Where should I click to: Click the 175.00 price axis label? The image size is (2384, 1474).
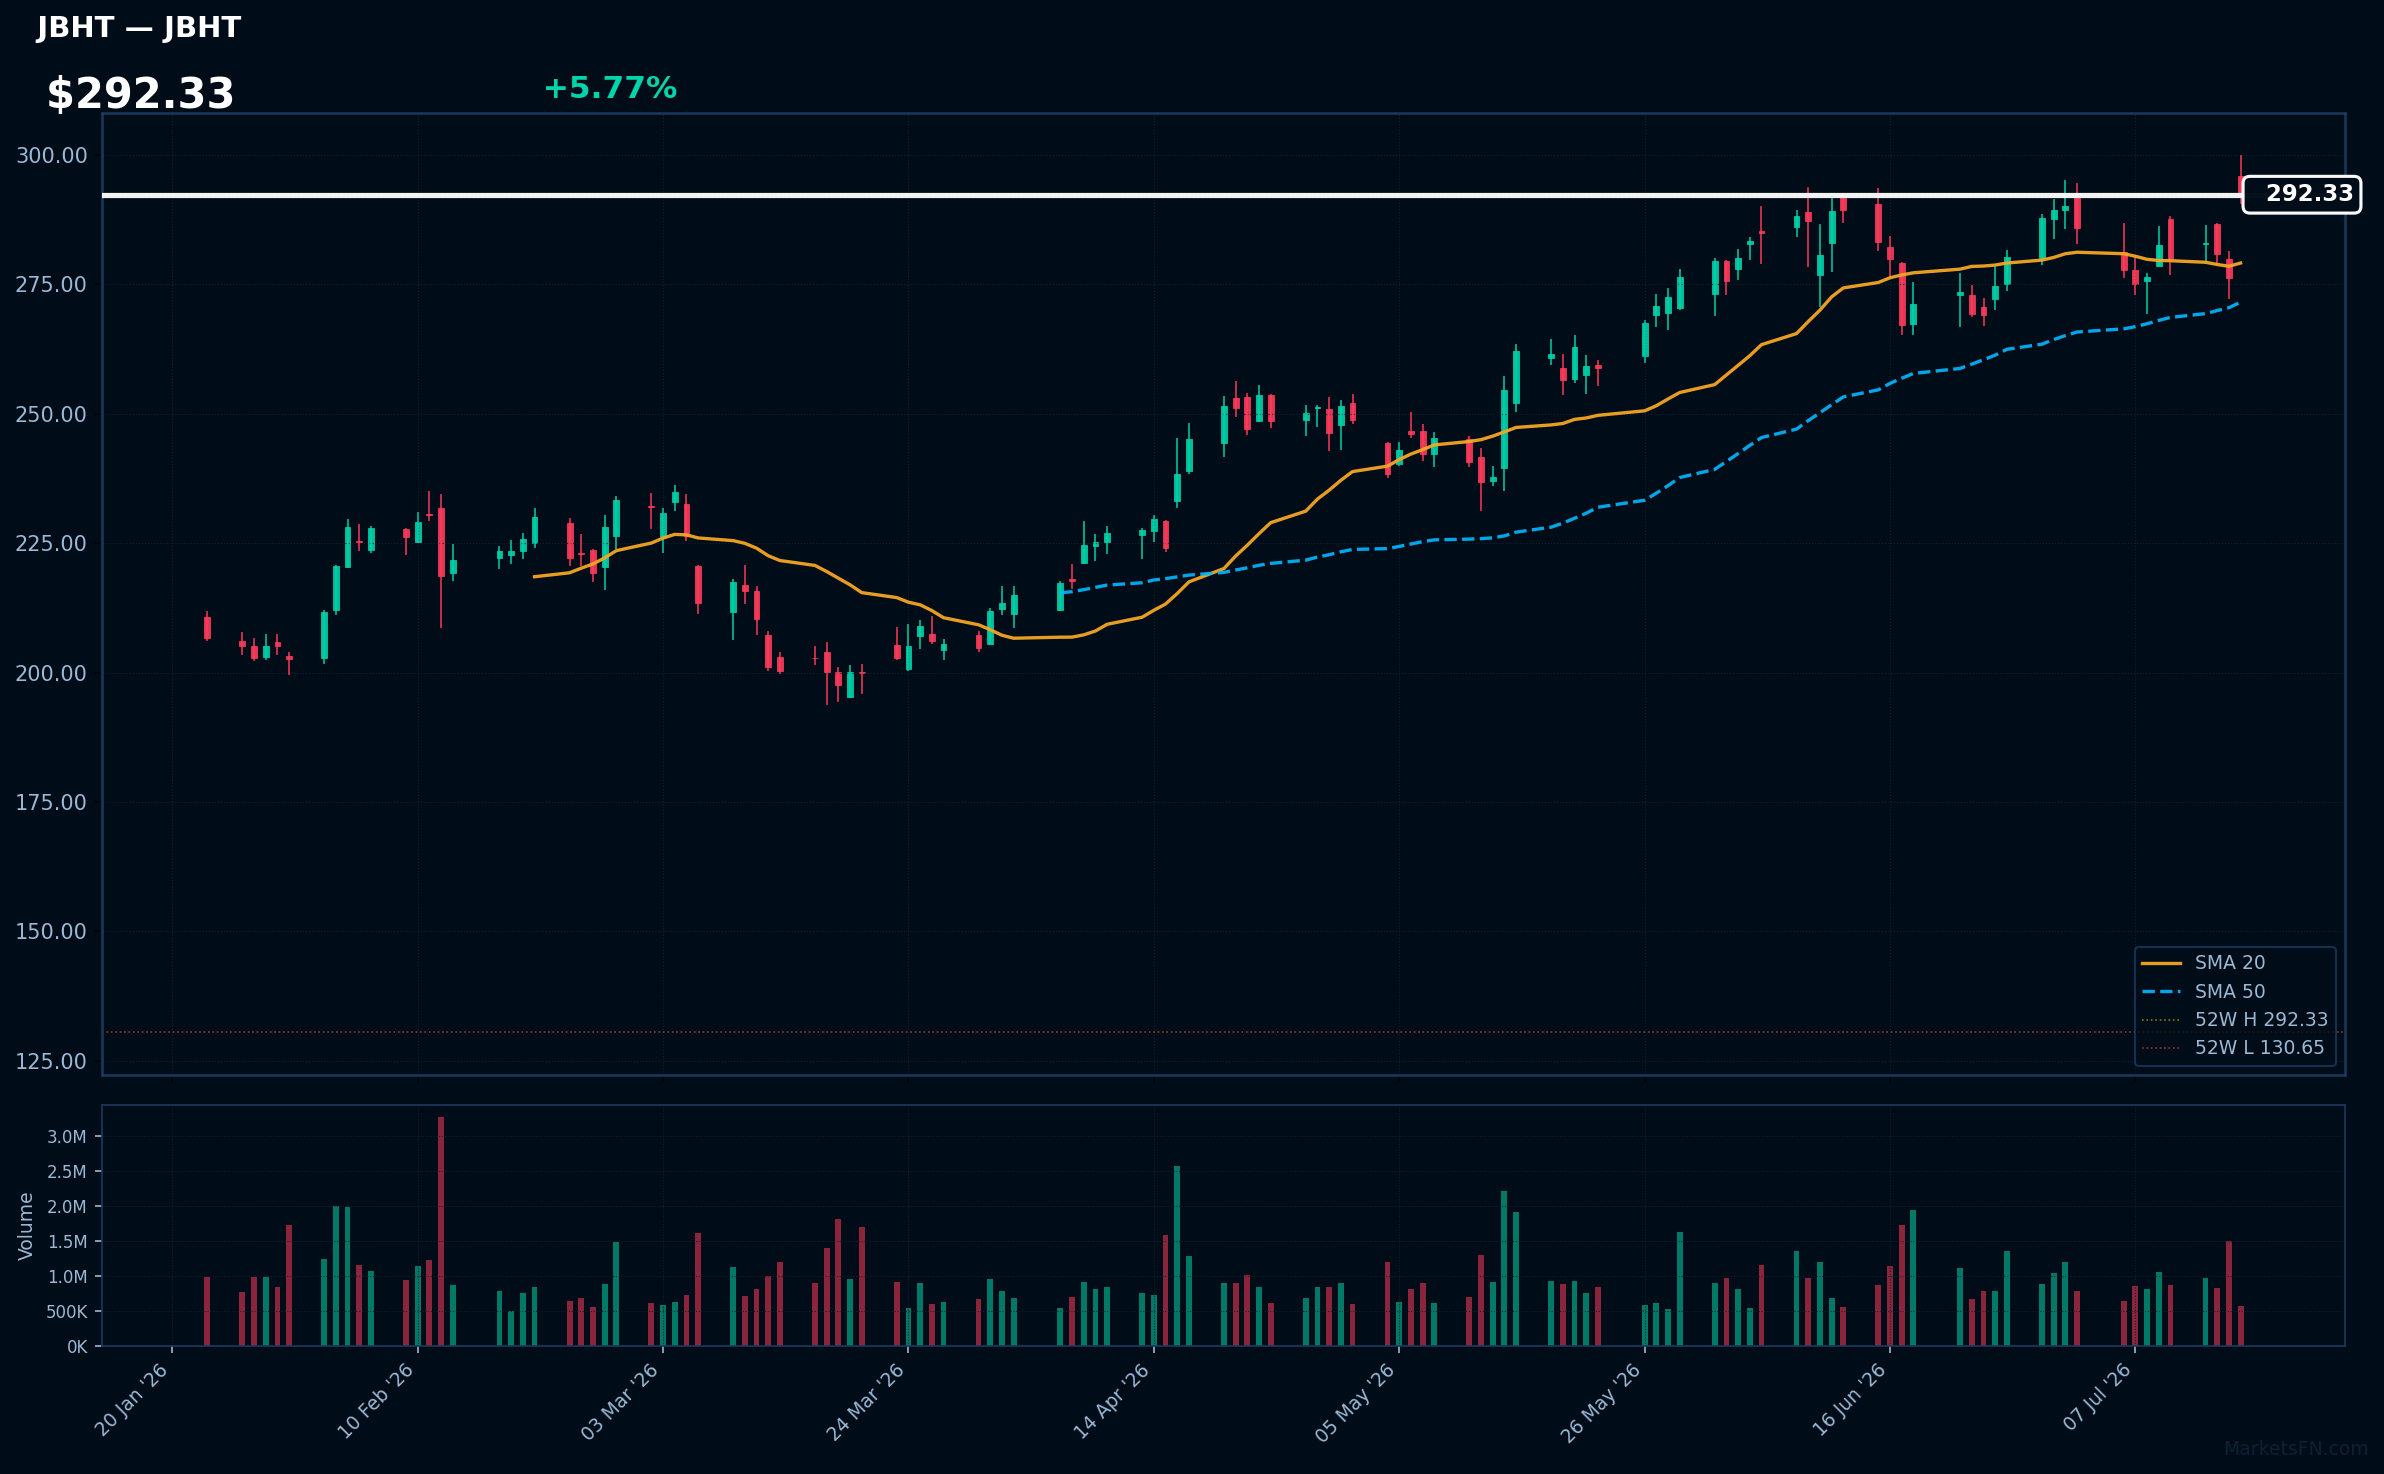click(x=51, y=802)
